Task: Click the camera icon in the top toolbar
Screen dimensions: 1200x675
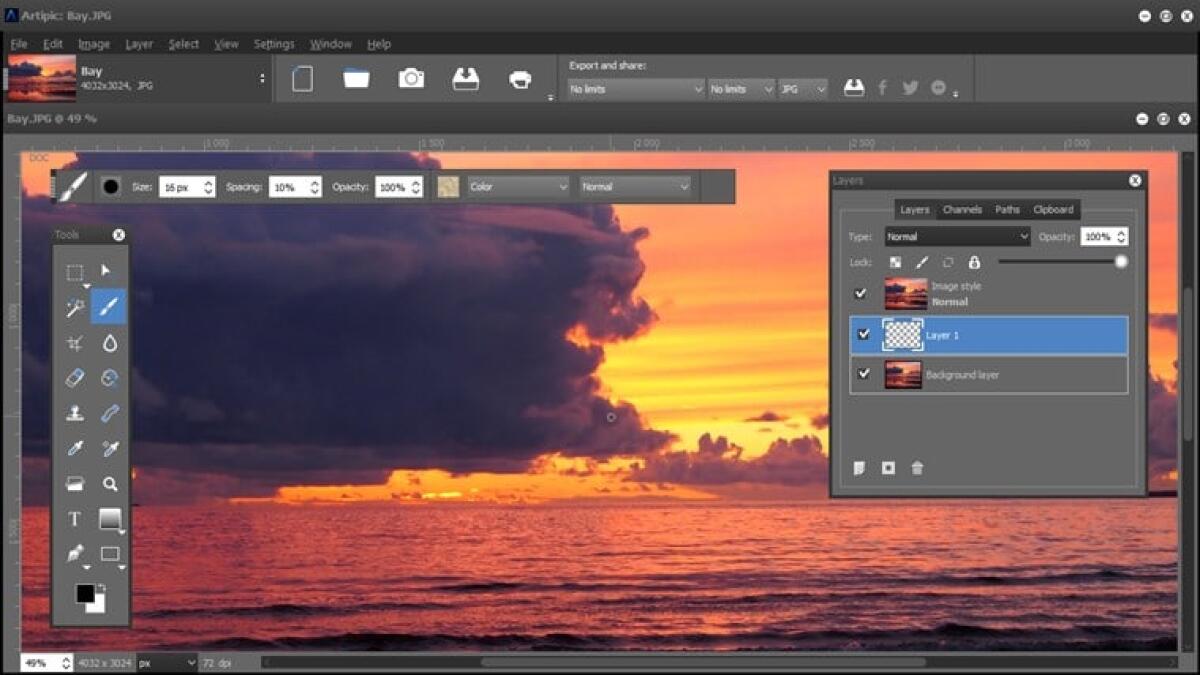Action: tap(410, 78)
